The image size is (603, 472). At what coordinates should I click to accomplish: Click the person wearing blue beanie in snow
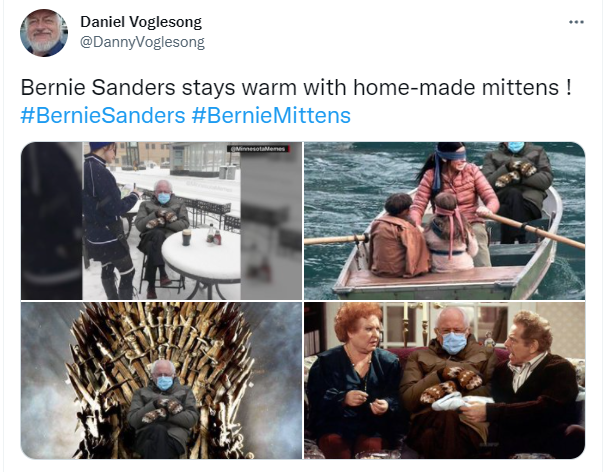[108, 219]
